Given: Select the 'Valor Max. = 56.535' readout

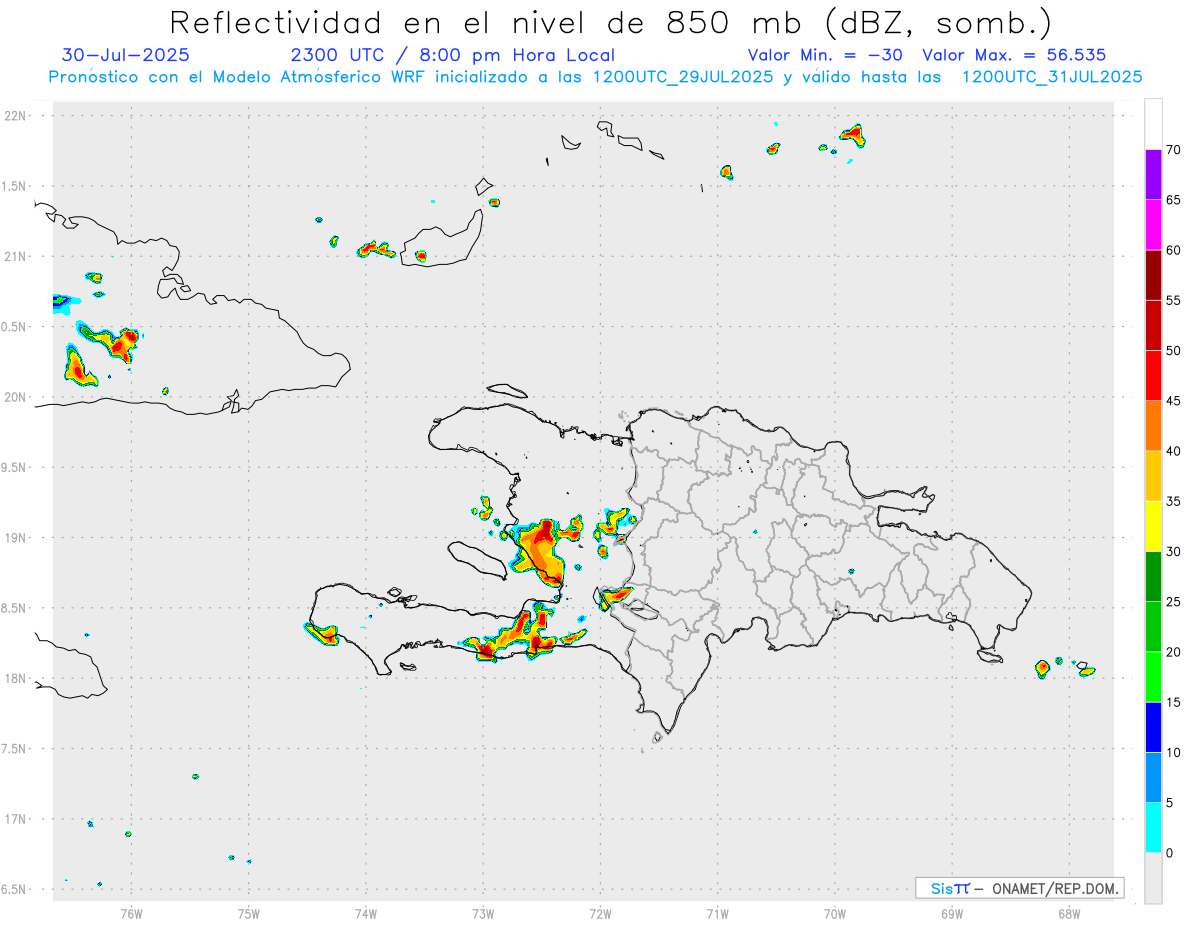Looking at the screenshot, I should (1014, 55).
